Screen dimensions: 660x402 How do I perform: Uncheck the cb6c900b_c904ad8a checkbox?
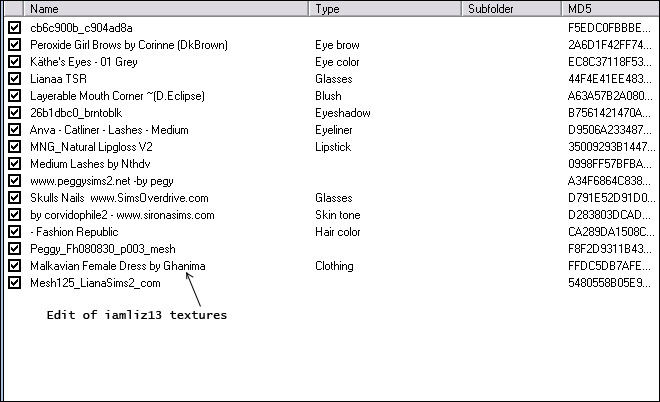(x=14, y=28)
